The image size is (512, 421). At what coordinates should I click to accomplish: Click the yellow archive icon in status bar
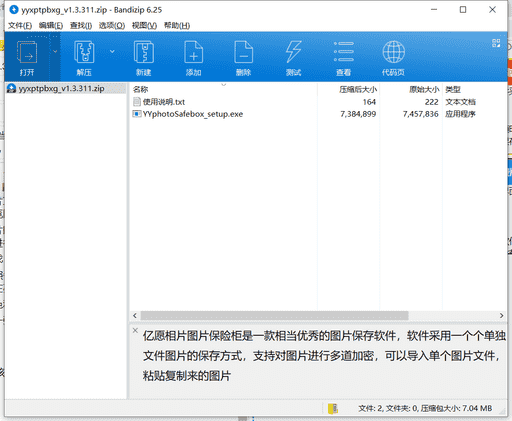point(333,408)
